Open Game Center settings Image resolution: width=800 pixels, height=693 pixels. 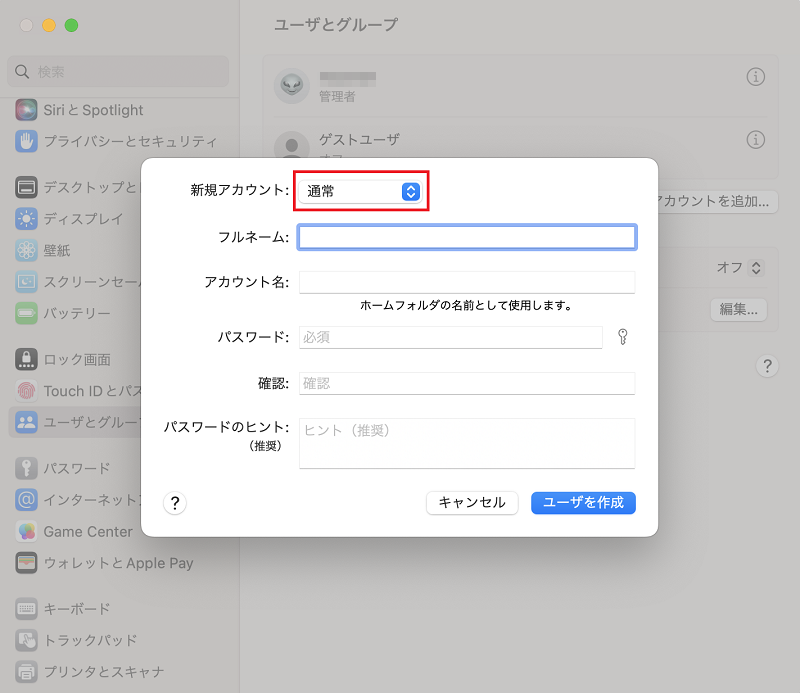75,531
